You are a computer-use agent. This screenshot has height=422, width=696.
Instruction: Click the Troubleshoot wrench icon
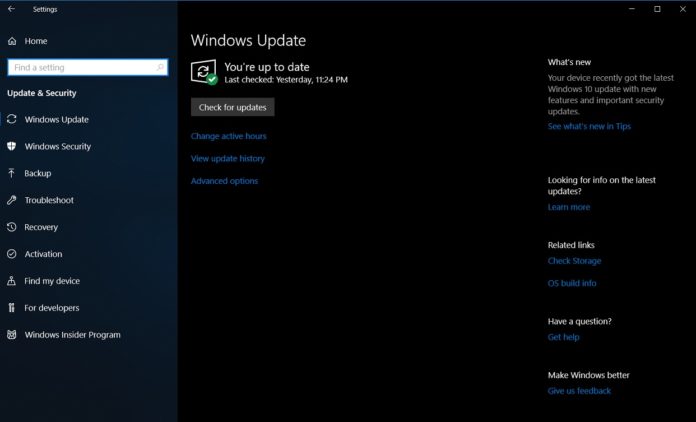click(x=12, y=200)
